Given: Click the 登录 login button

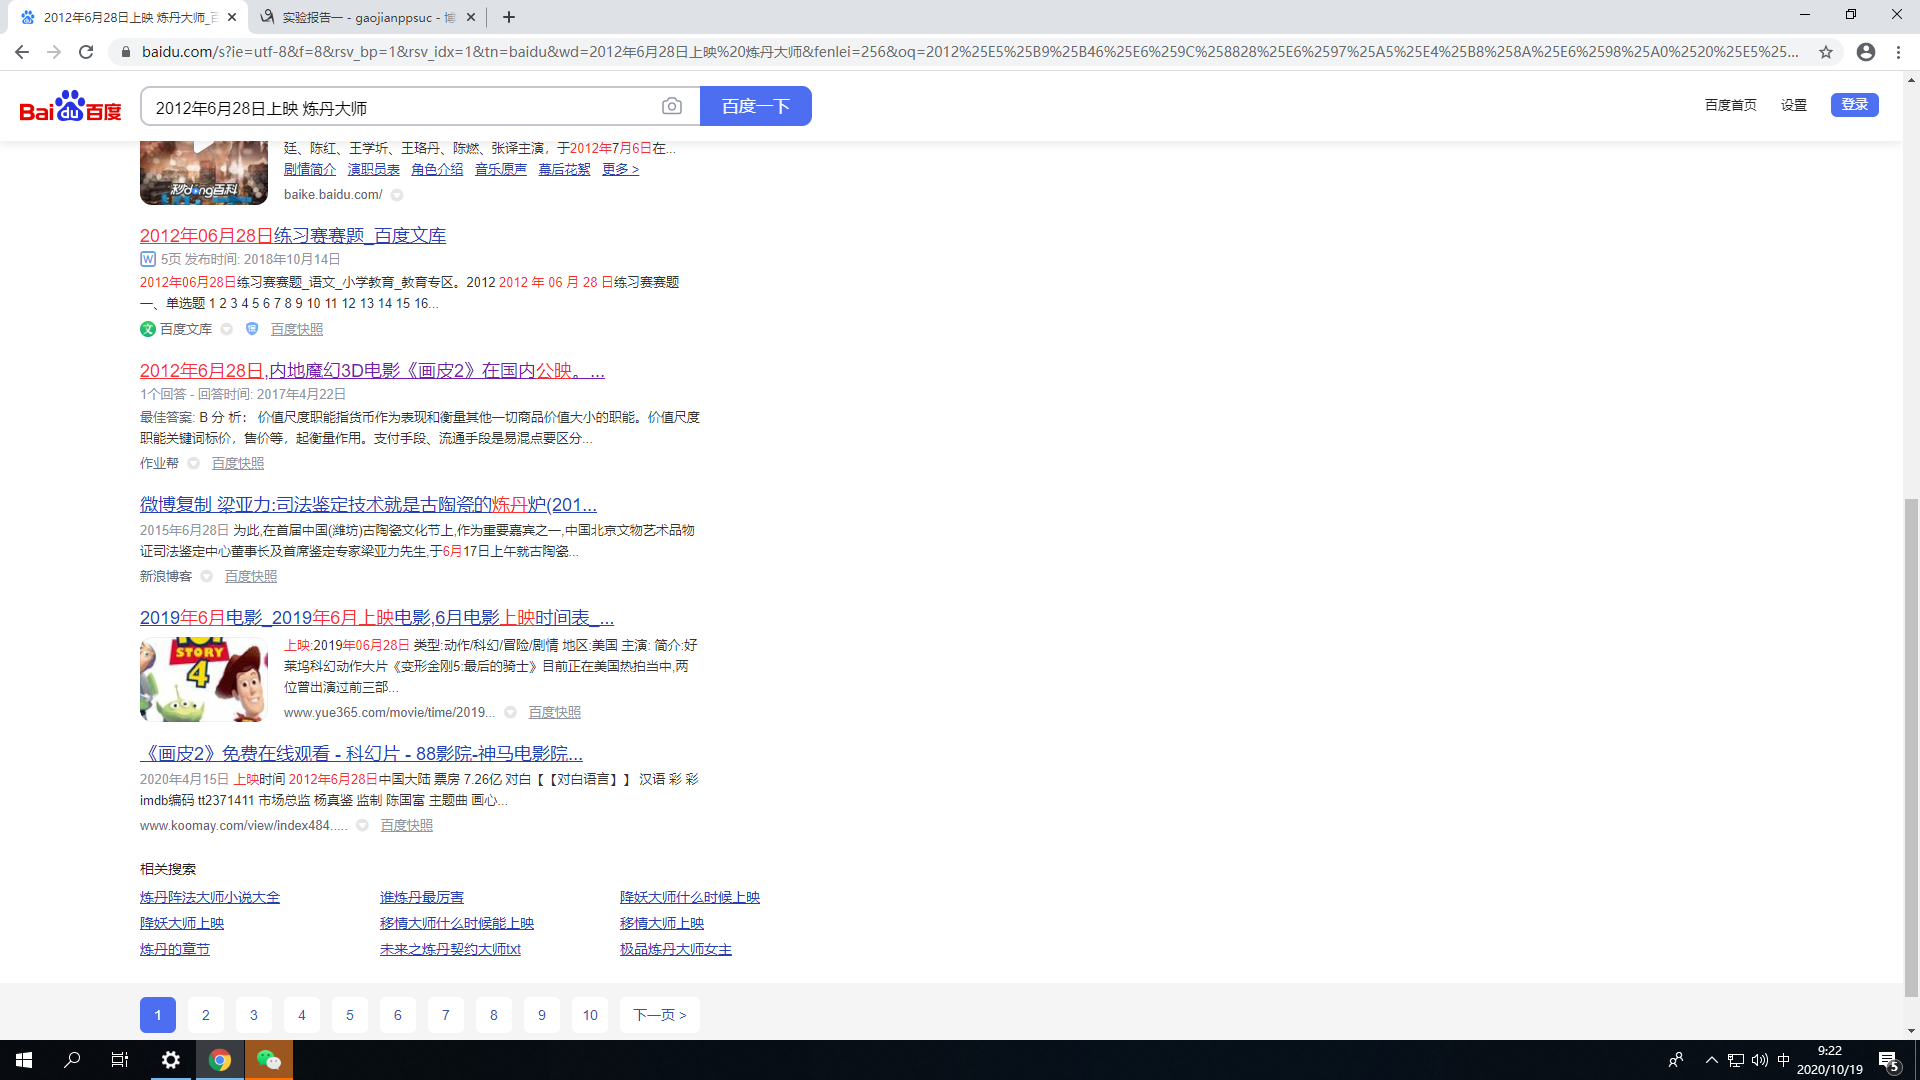Looking at the screenshot, I should (x=1854, y=105).
